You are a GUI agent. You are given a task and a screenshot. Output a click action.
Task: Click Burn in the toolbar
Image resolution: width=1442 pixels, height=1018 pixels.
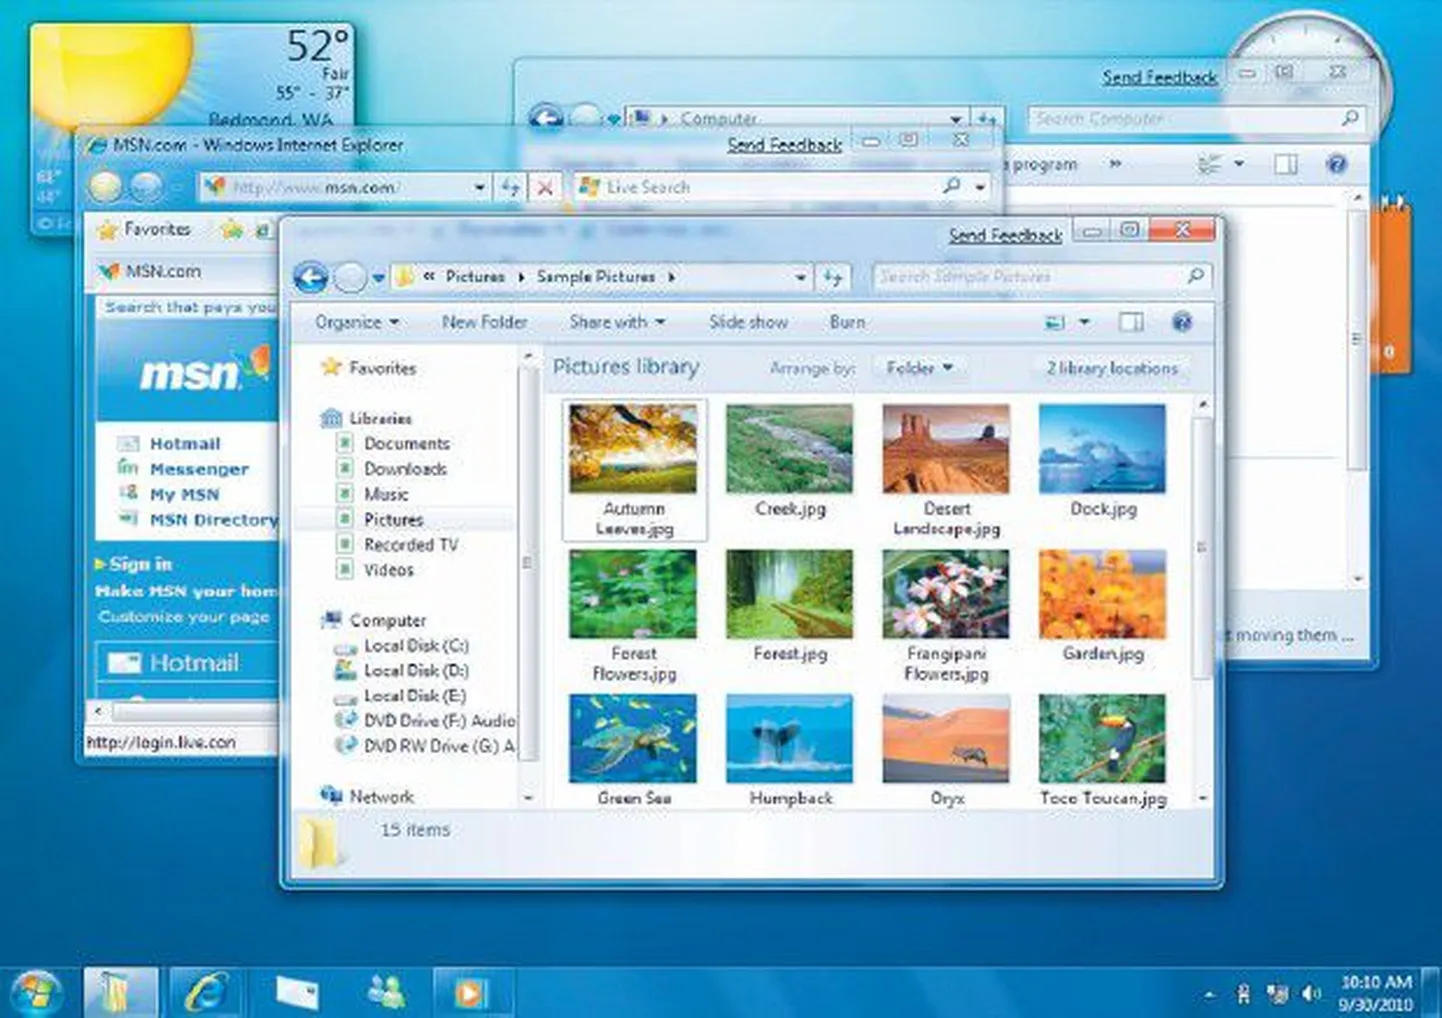[x=847, y=322]
